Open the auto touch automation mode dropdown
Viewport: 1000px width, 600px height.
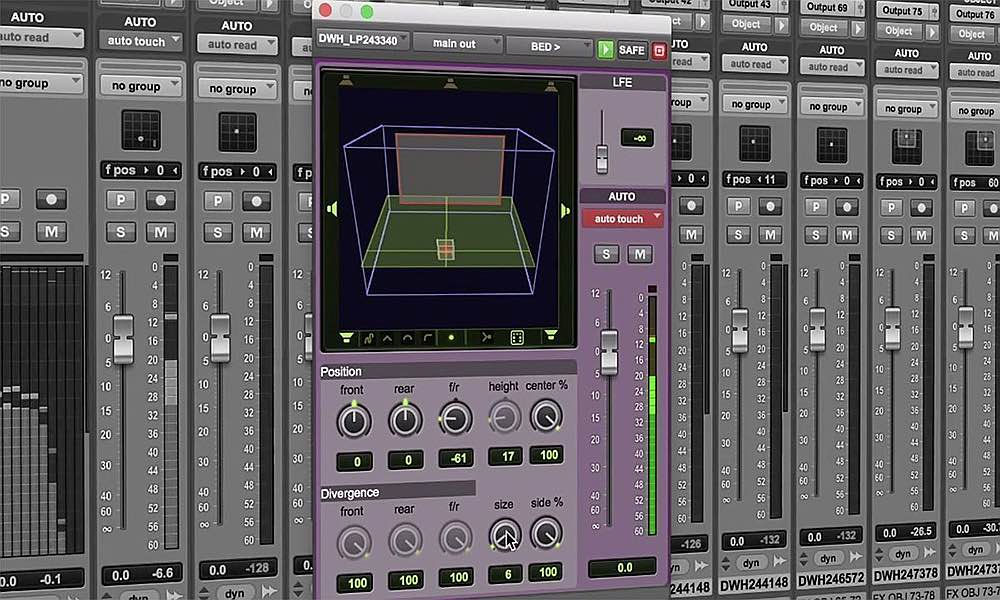click(x=622, y=217)
